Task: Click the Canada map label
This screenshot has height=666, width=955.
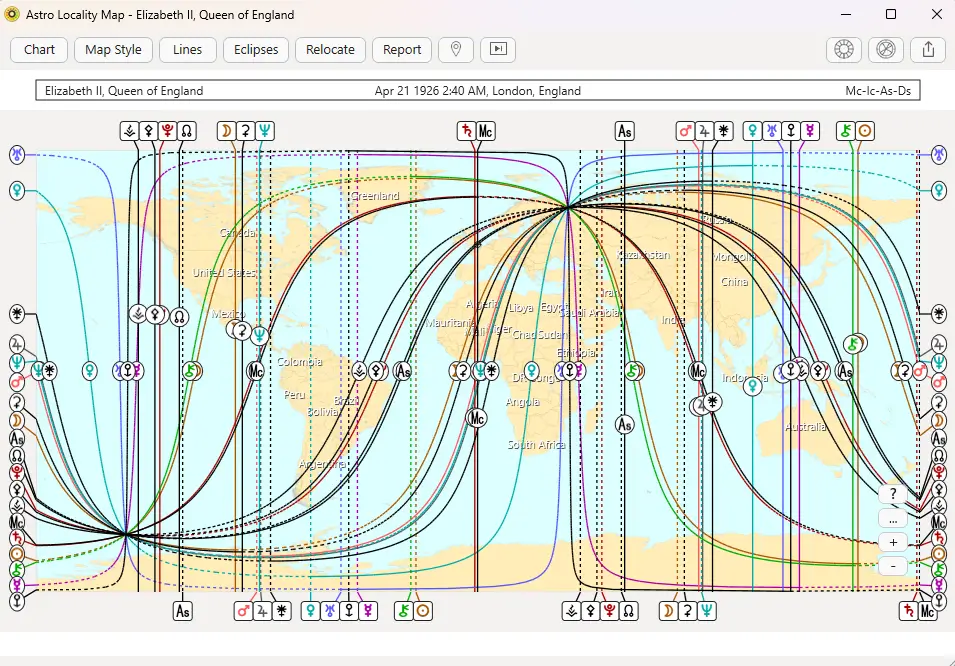Action: pyautogui.click(x=238, y=233)
